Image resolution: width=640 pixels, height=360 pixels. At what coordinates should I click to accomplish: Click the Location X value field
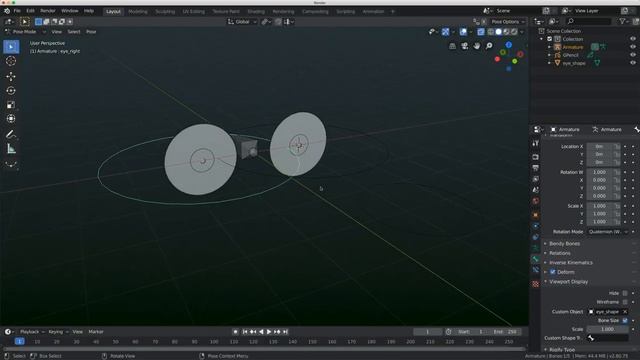[603, 146]
